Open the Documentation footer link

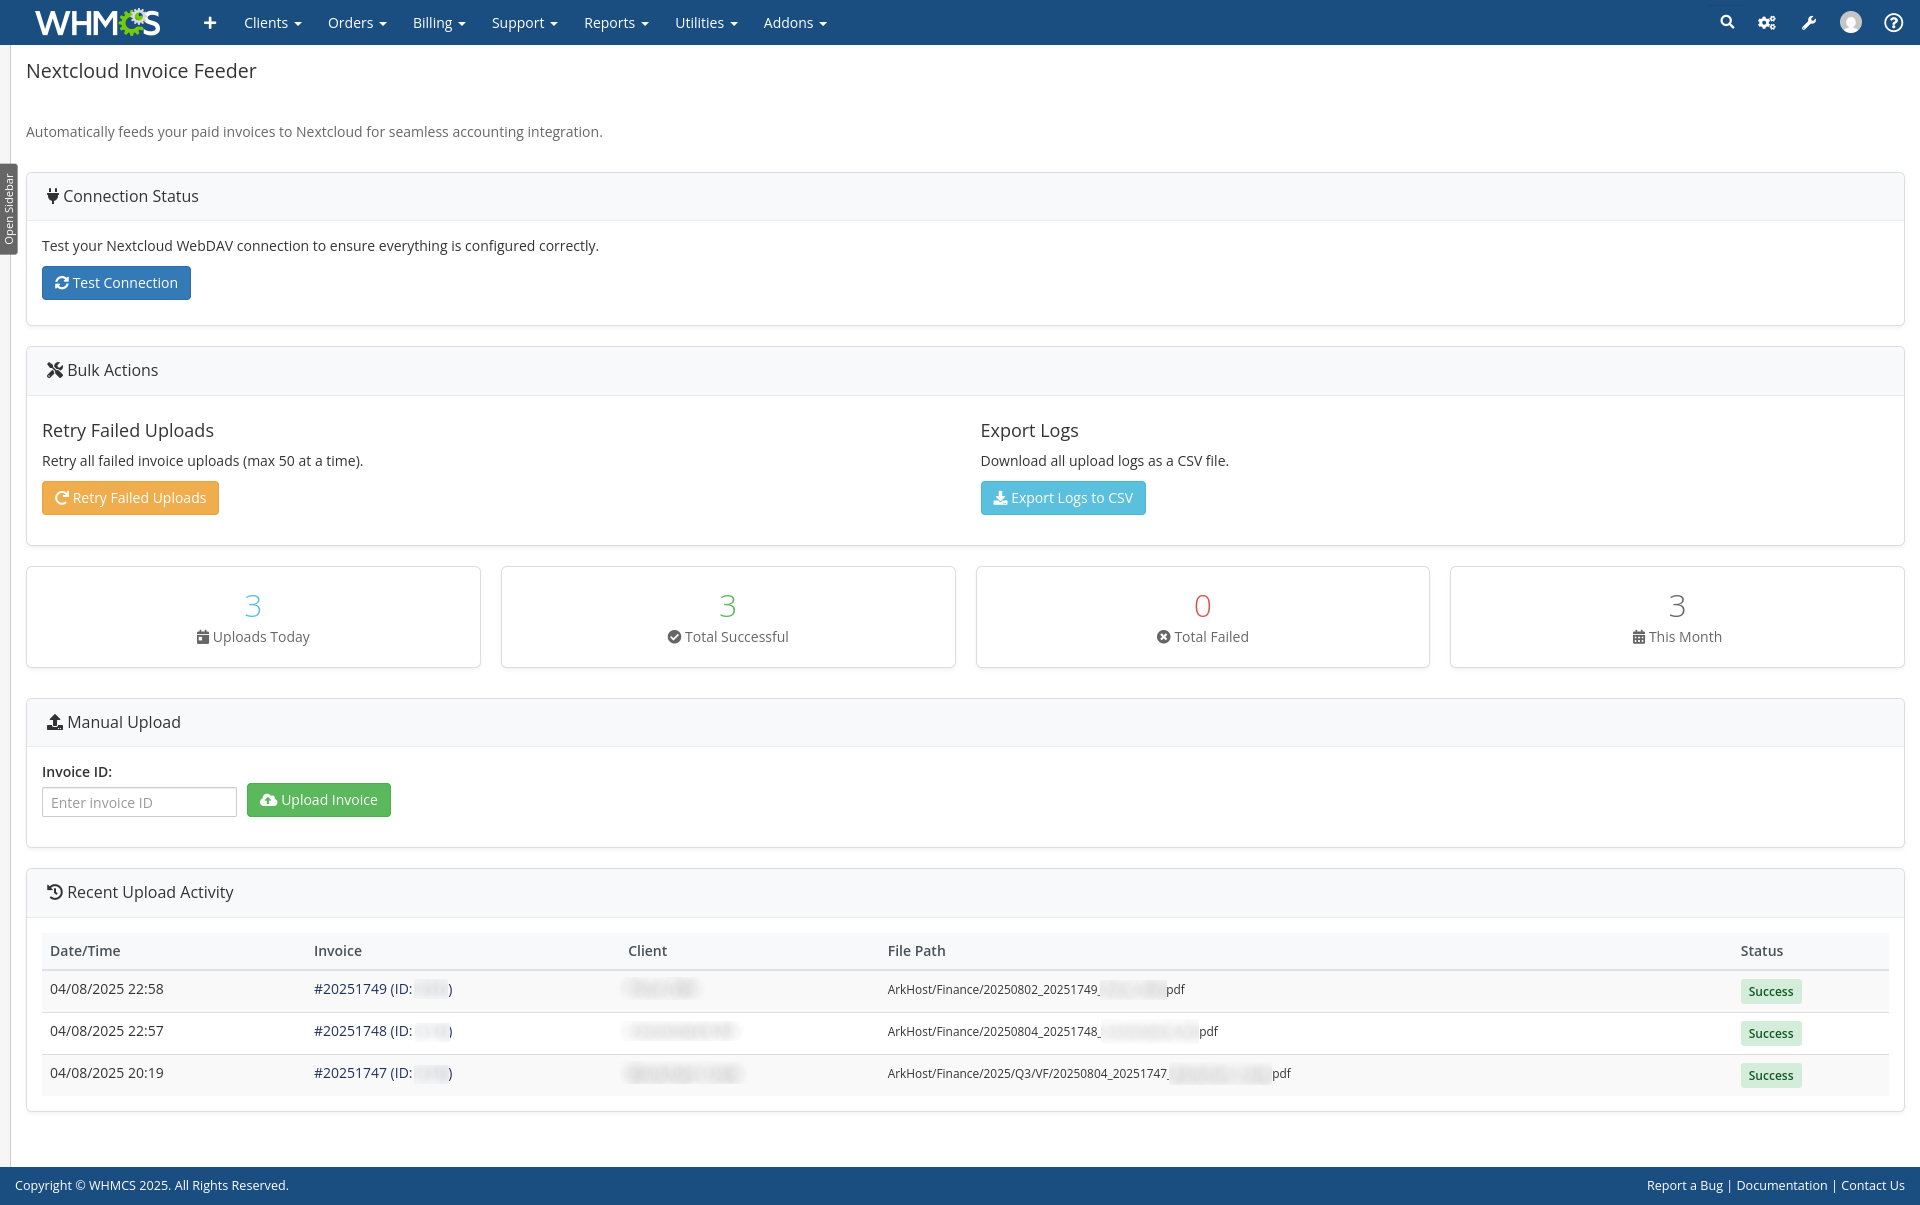(x=1781, y=1185)
